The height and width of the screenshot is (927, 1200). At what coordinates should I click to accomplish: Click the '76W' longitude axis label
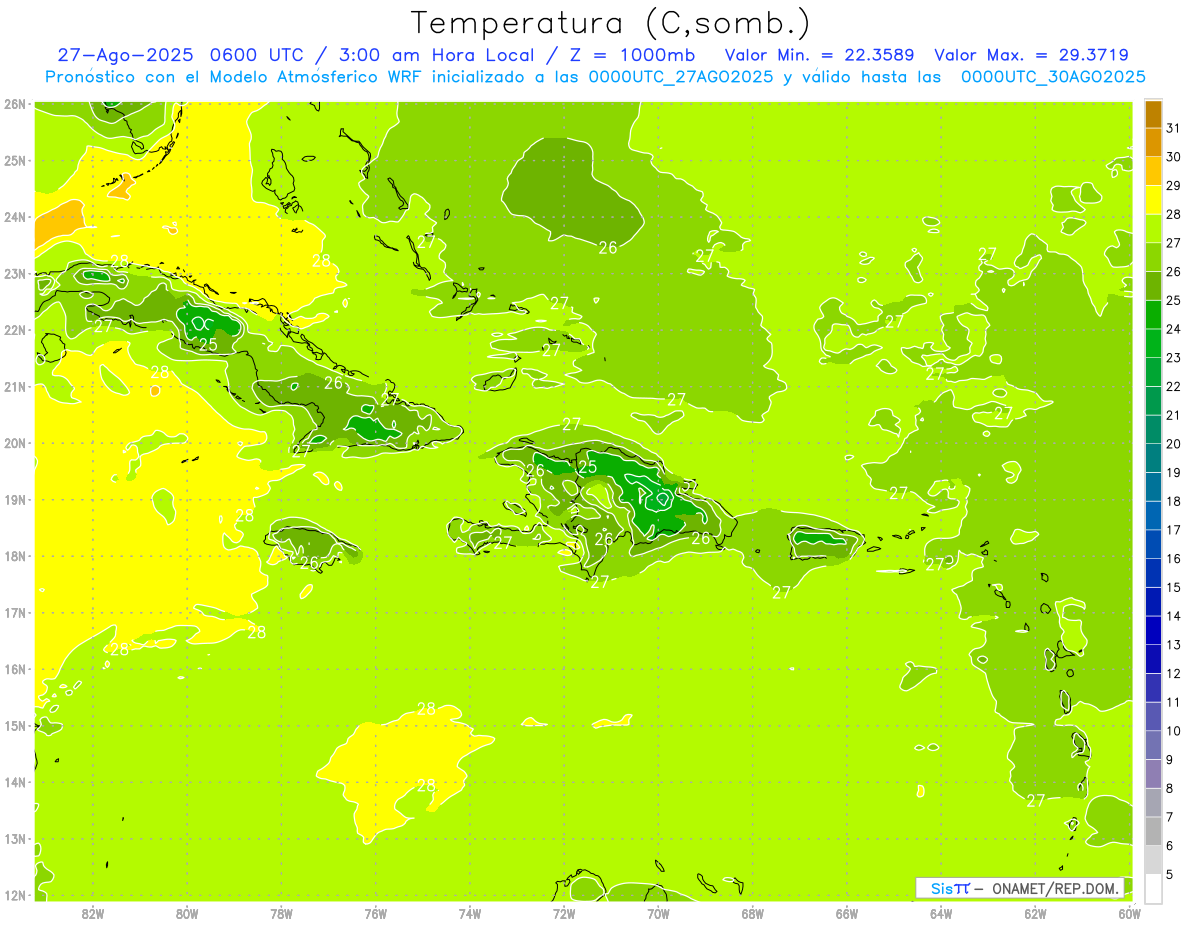click(x=376, y=913)
